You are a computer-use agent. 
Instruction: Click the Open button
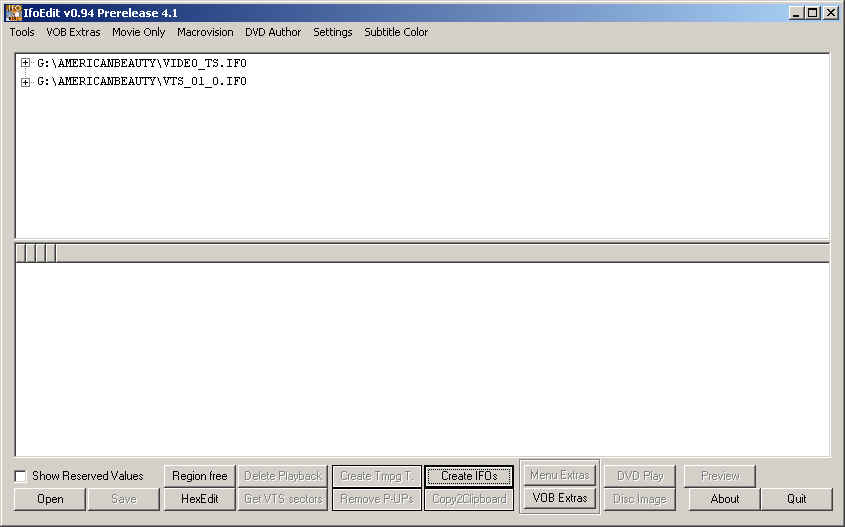click(x=50, y=499)
